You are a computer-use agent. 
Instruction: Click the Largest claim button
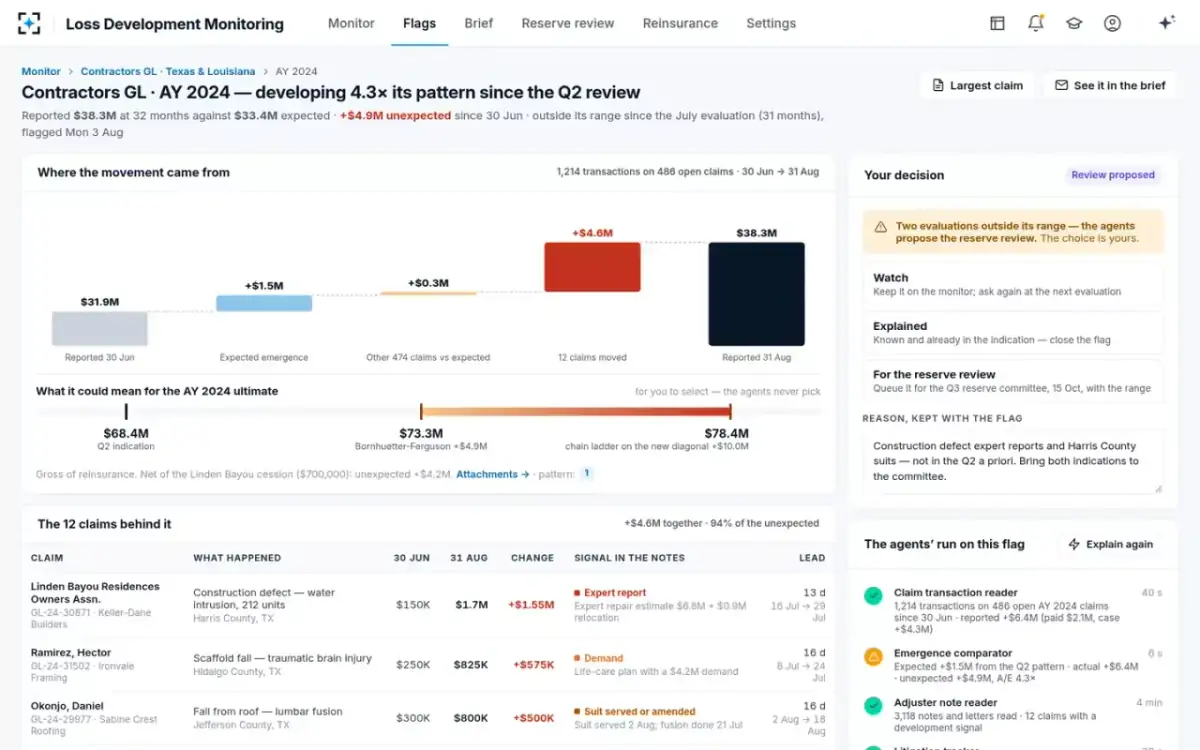coord(977,86)
